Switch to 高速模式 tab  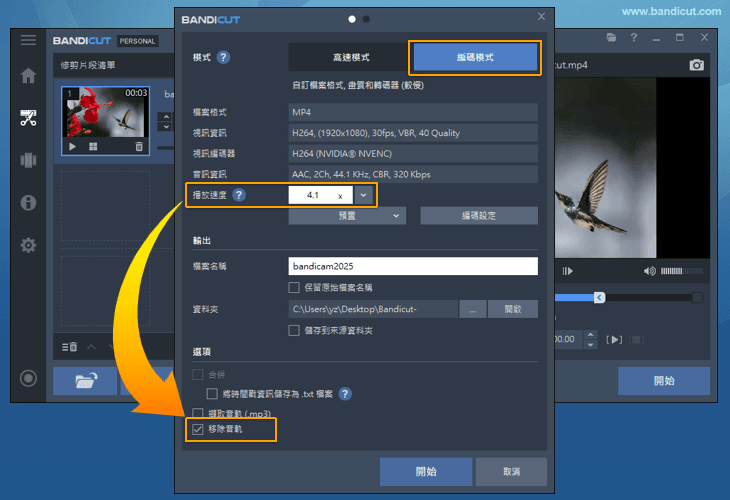pos(350,57)
